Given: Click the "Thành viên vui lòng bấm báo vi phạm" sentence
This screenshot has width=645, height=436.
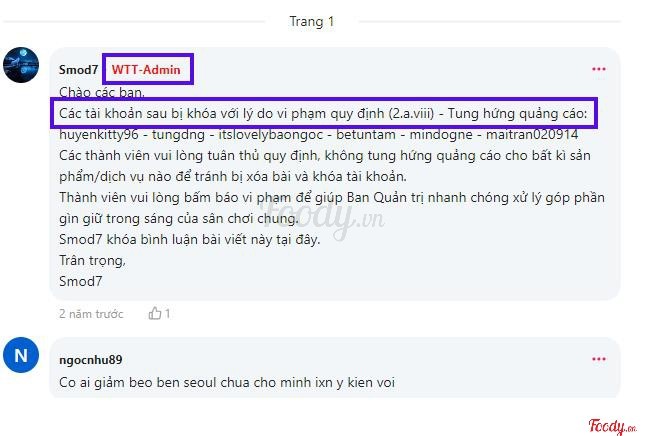Looking at the screenshot, I should pyautogui.click(x=332, y=208).
